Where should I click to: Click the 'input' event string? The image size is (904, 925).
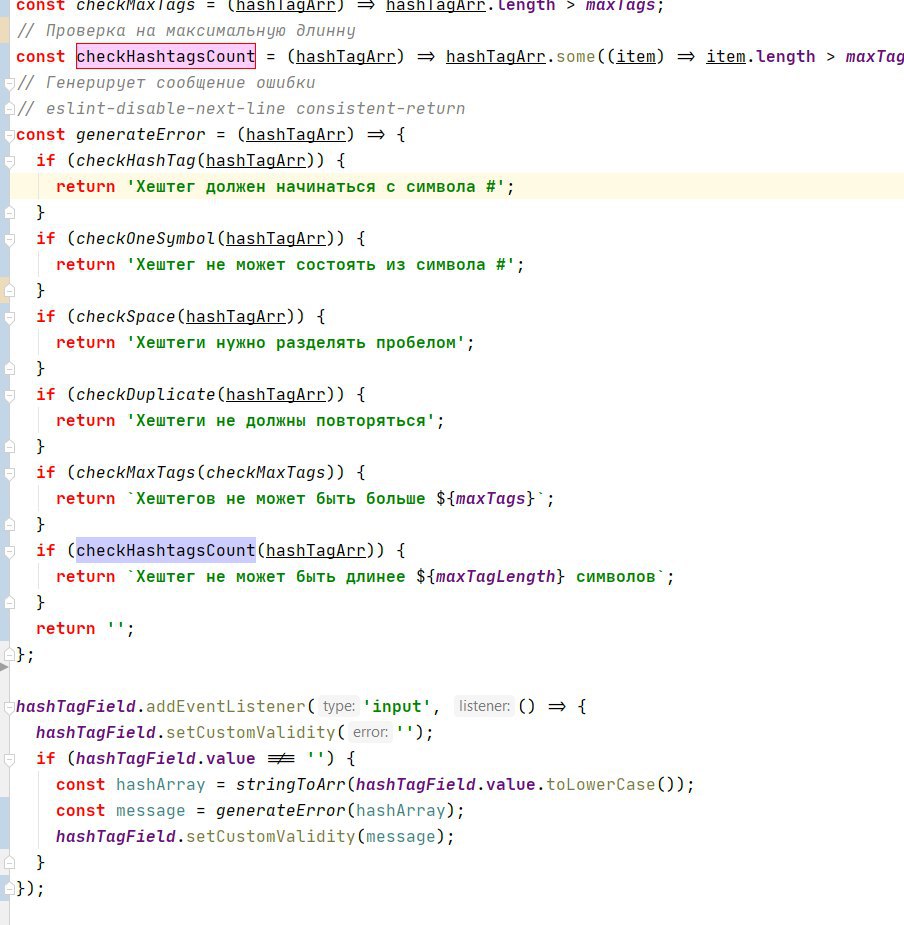coord(398,707)
